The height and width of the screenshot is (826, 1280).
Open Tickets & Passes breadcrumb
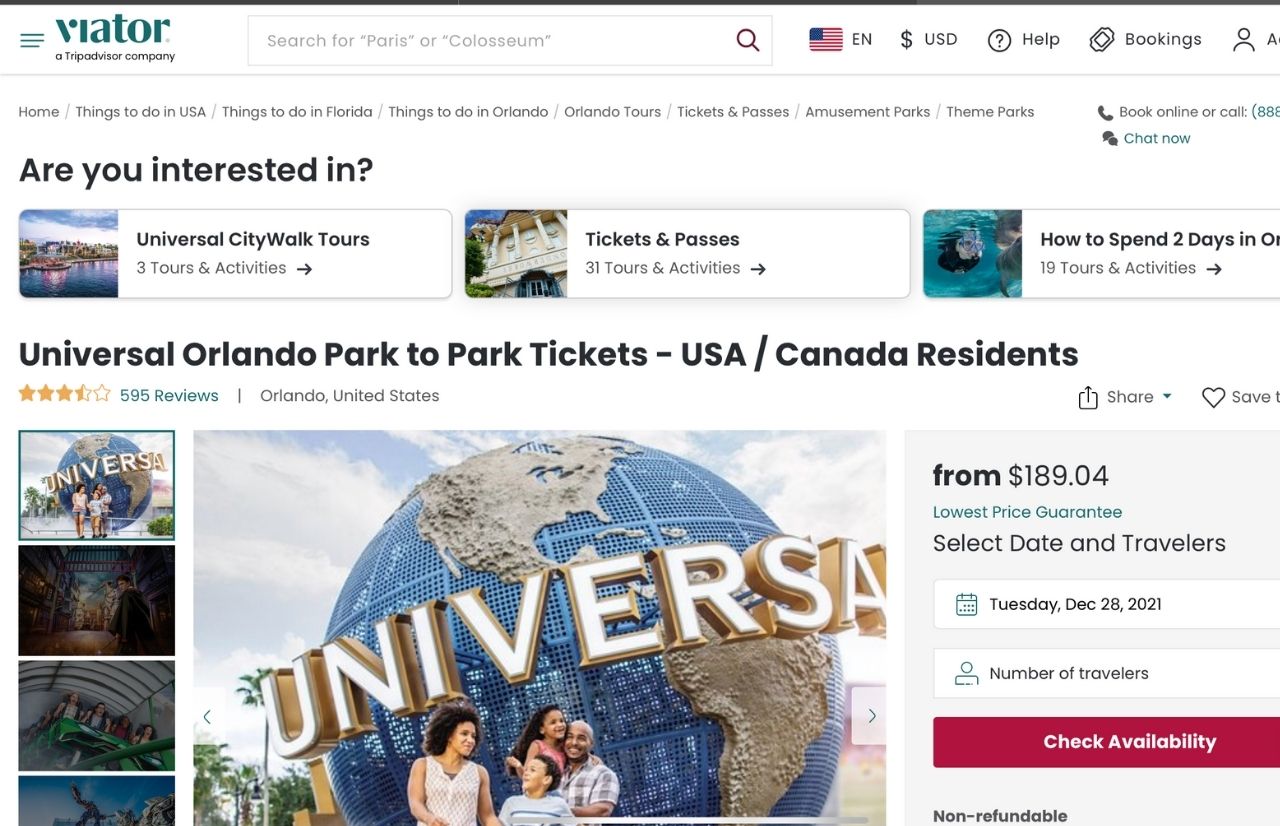[733, 112]
